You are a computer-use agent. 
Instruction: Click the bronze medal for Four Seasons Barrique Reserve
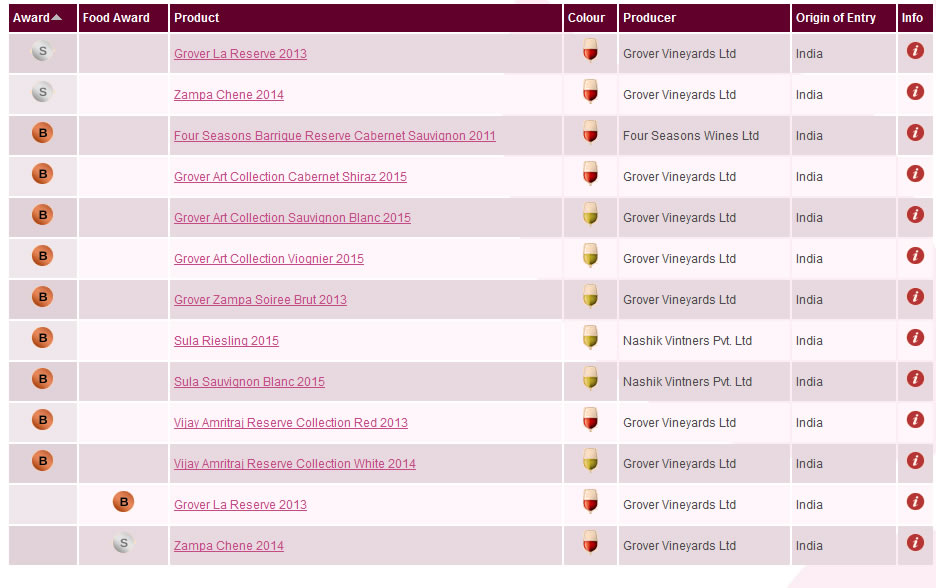[42, 133]
